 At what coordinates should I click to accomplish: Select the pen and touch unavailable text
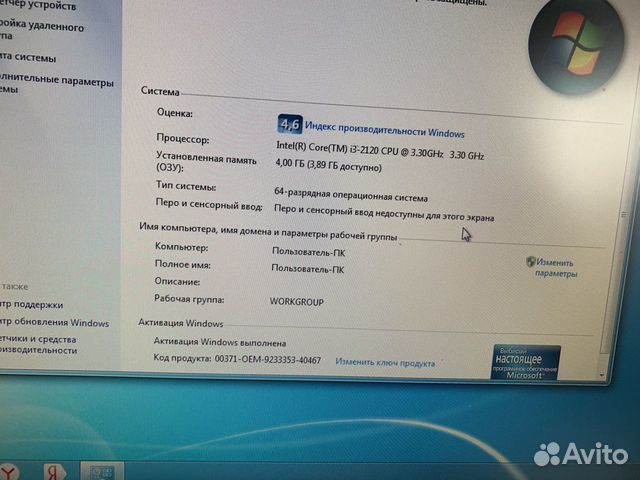[x=384, y=213]
